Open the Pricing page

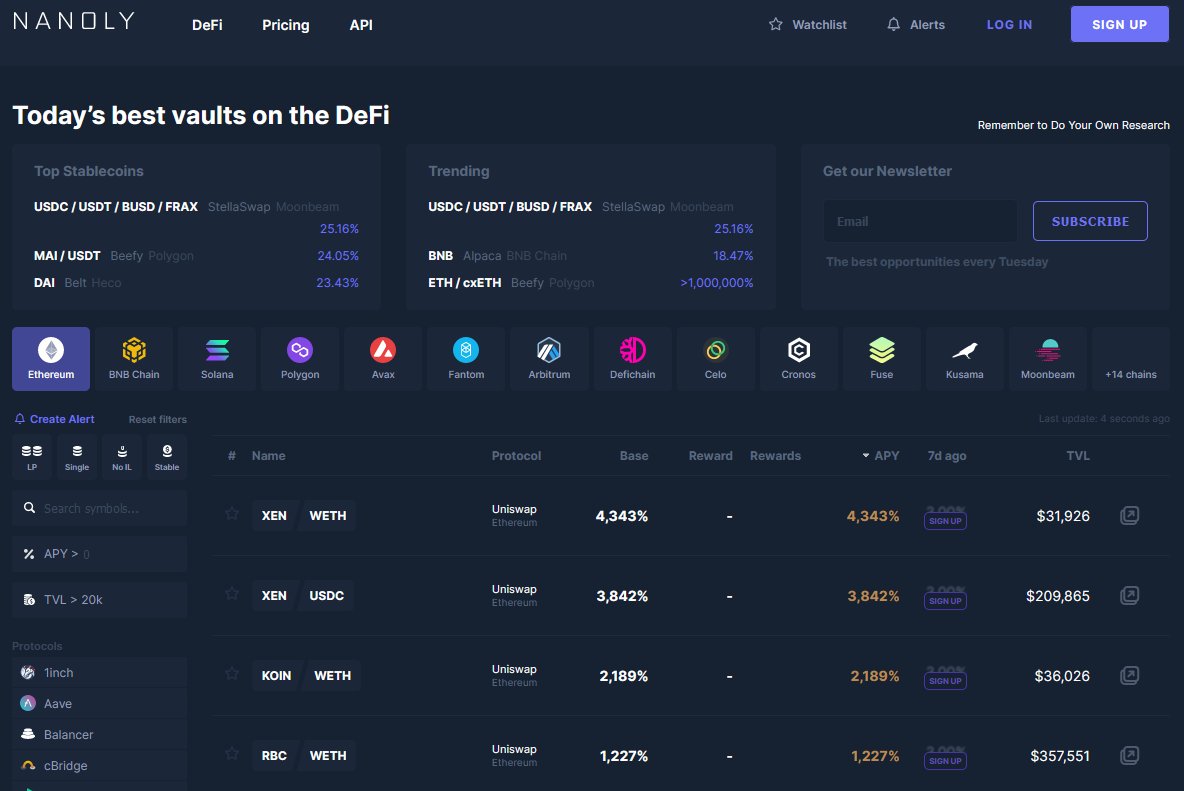[285, 25]
